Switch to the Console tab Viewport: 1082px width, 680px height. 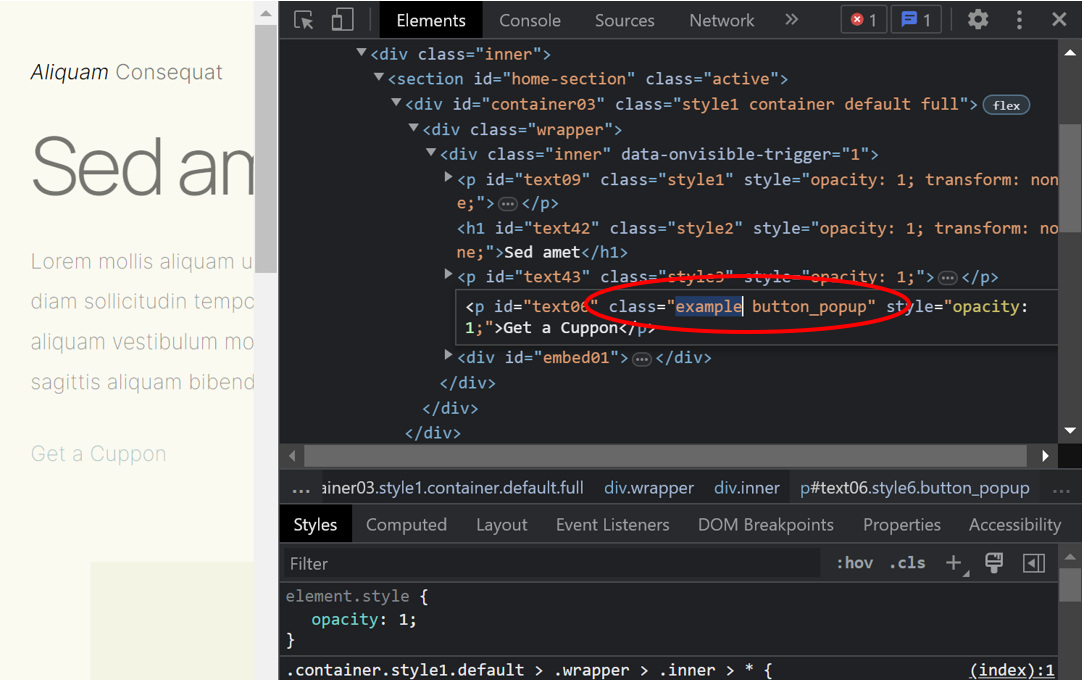pyautogui.click(x=530, y=20)
